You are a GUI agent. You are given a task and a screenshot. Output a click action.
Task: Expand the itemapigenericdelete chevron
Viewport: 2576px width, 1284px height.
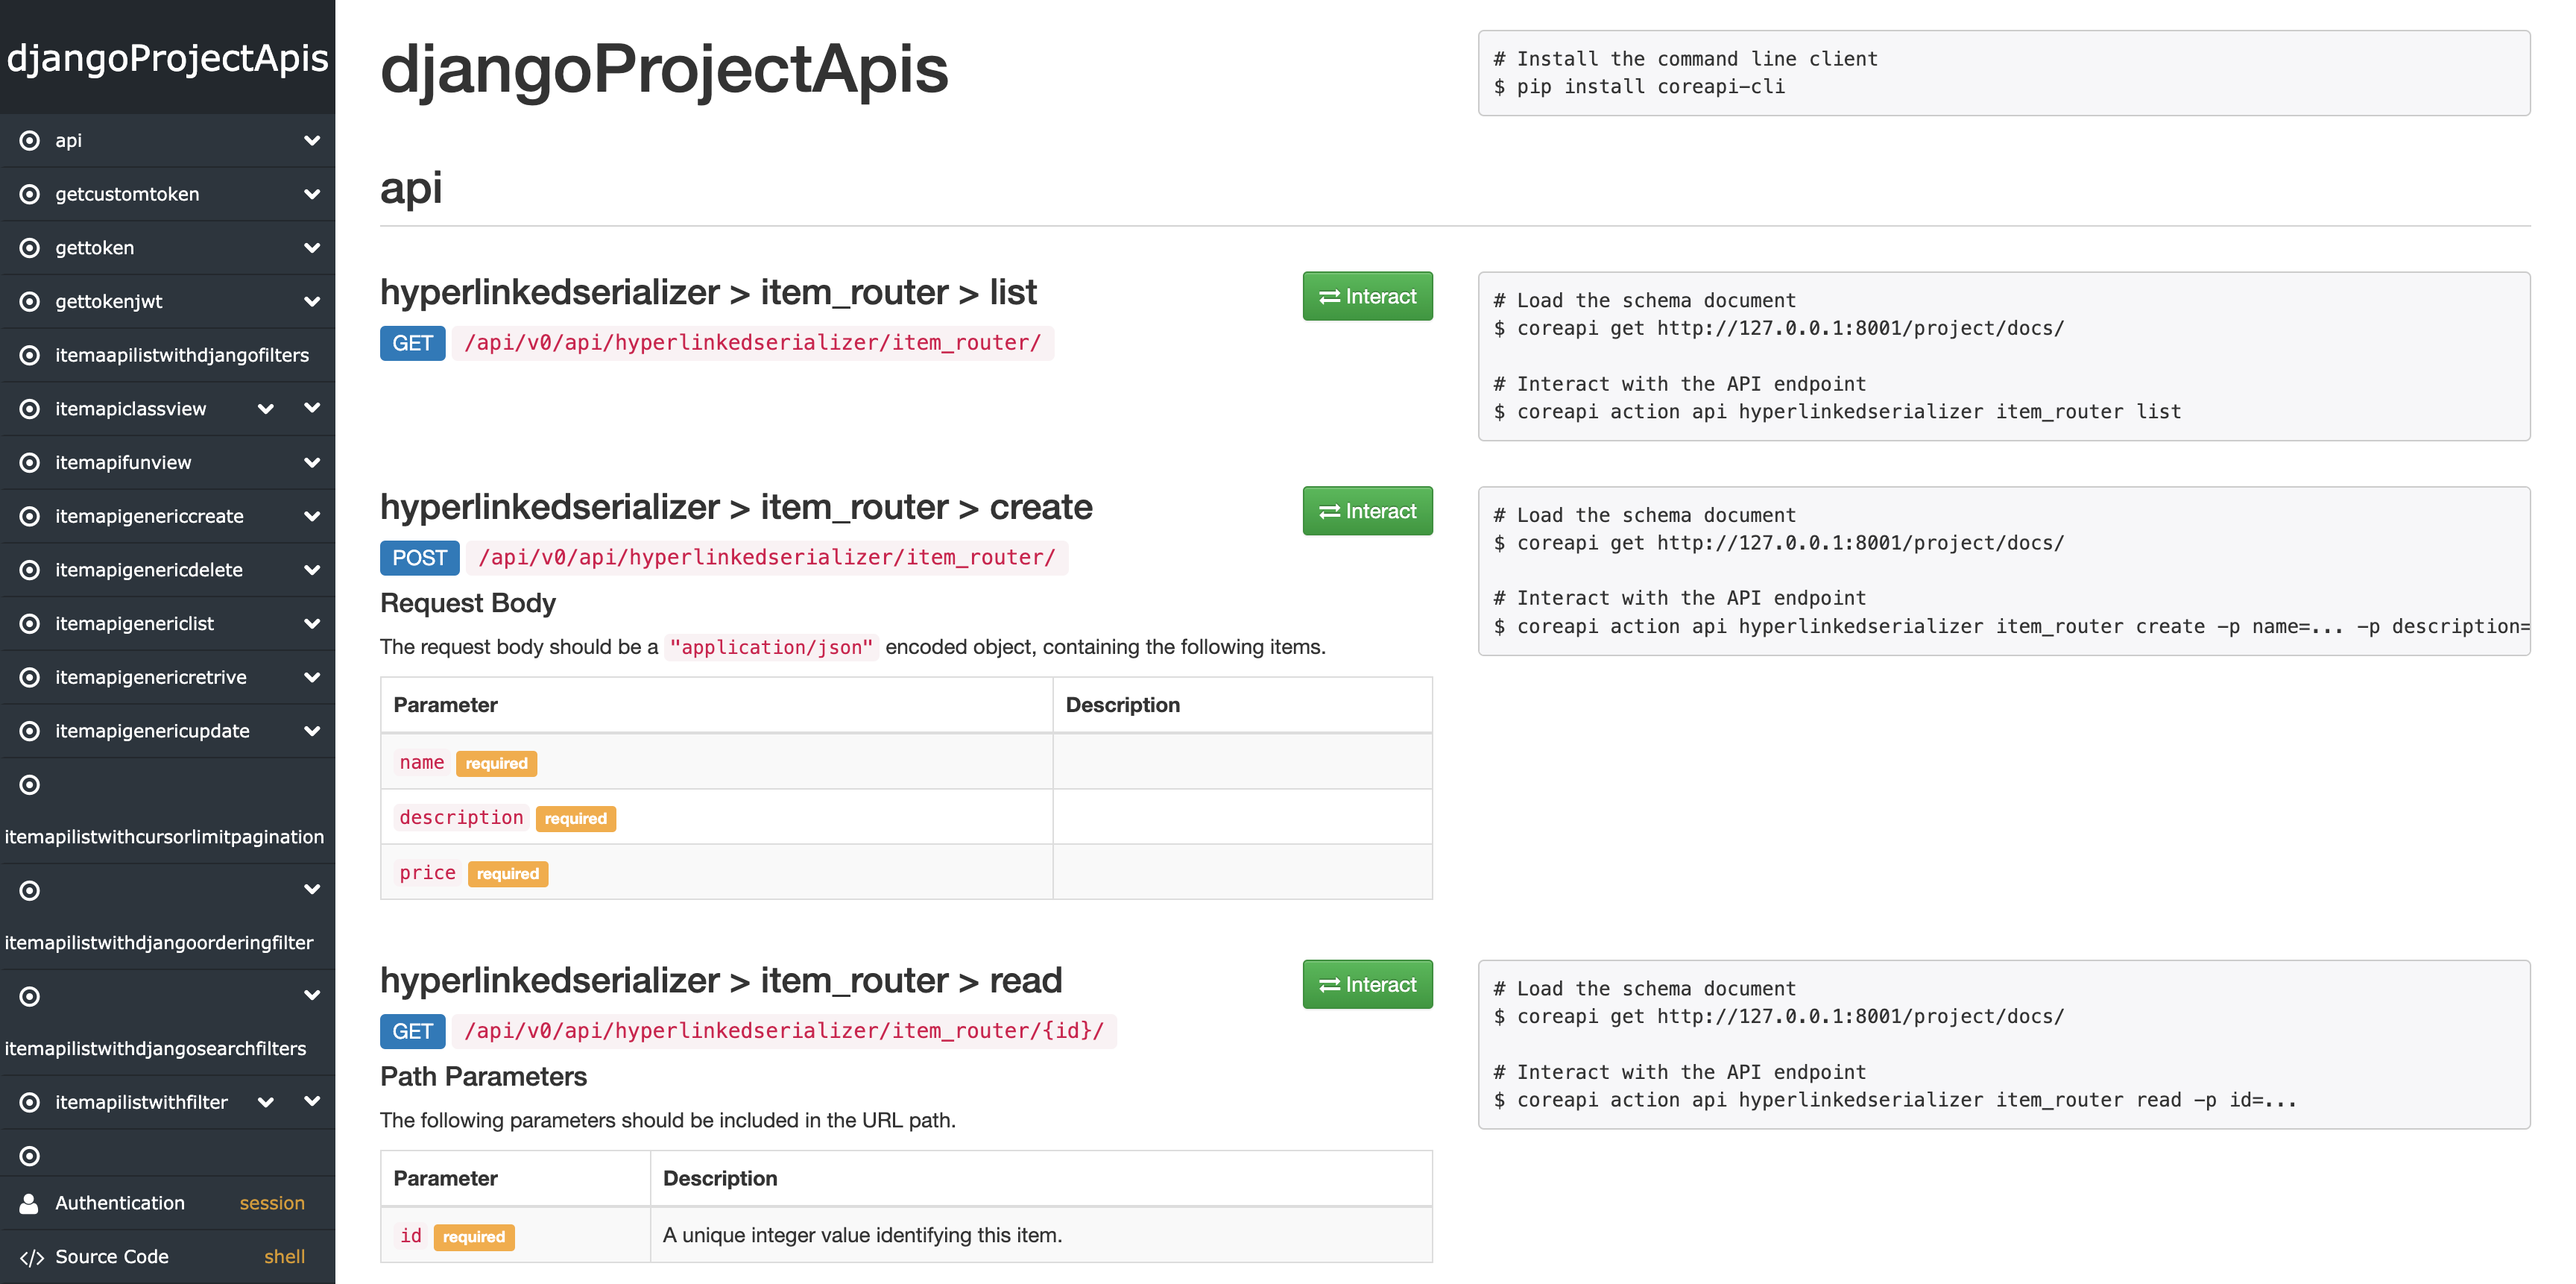(312, 570)
